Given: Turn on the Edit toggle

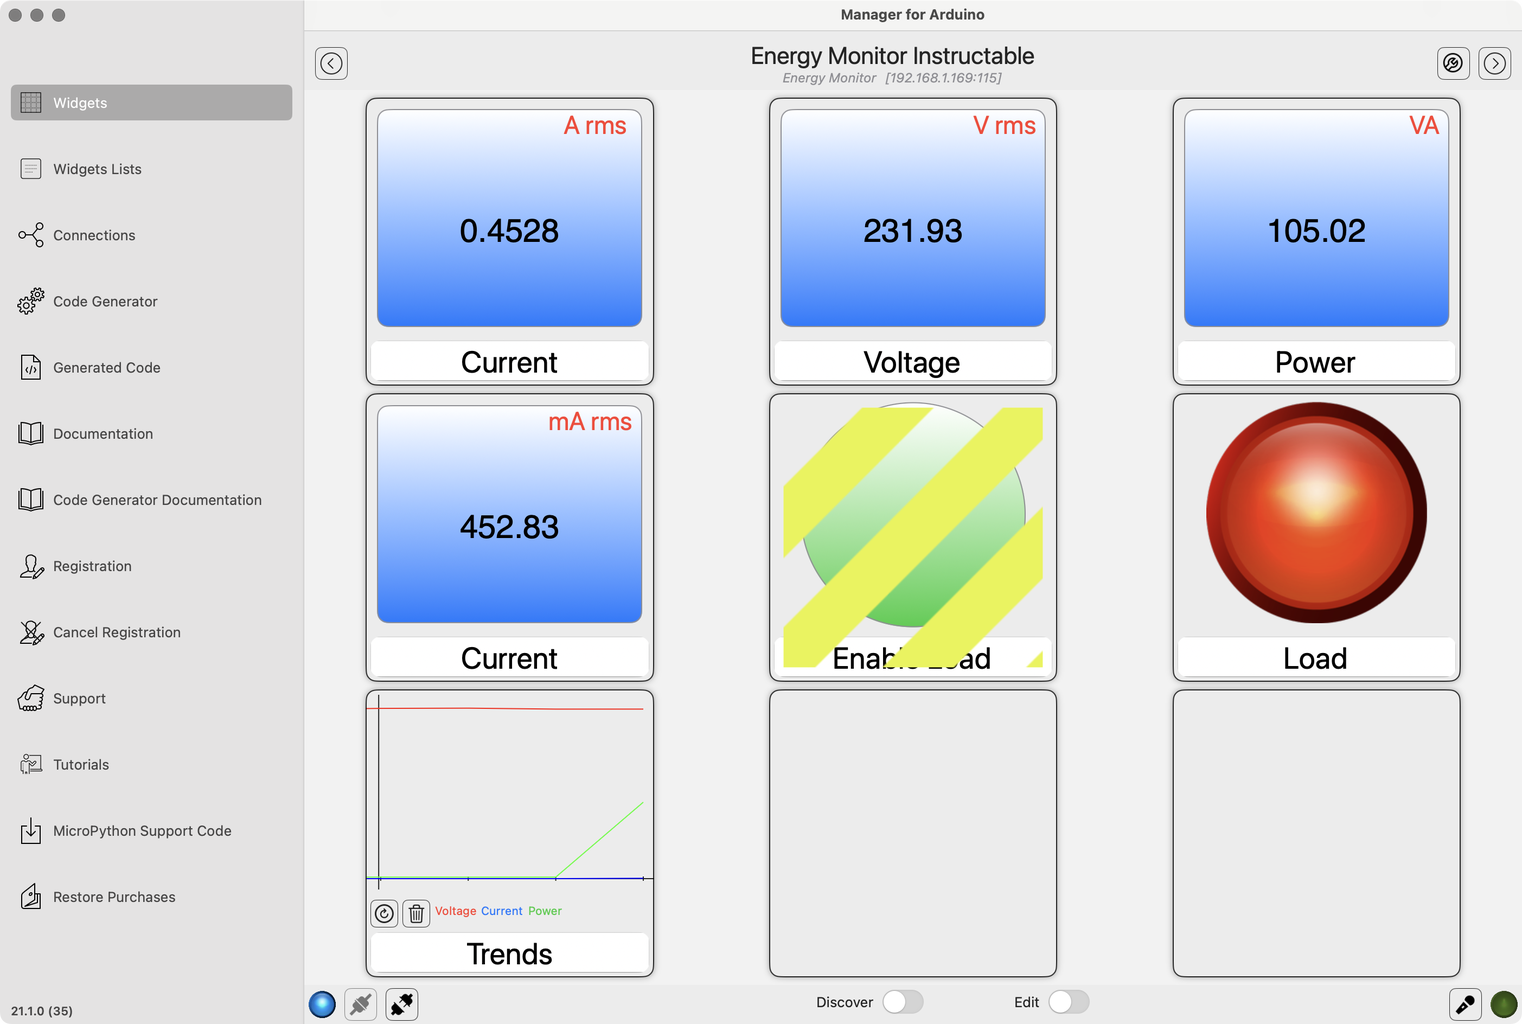Looking at the screenshot, I should click(x=1068, y=1001).
